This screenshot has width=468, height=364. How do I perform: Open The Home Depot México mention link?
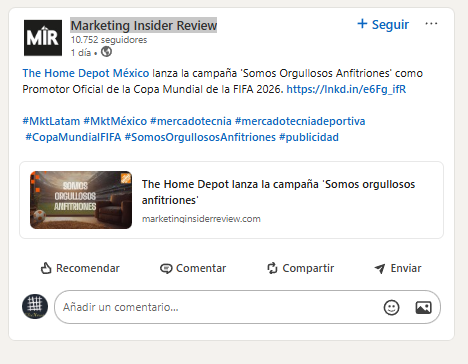coord(86,73)
